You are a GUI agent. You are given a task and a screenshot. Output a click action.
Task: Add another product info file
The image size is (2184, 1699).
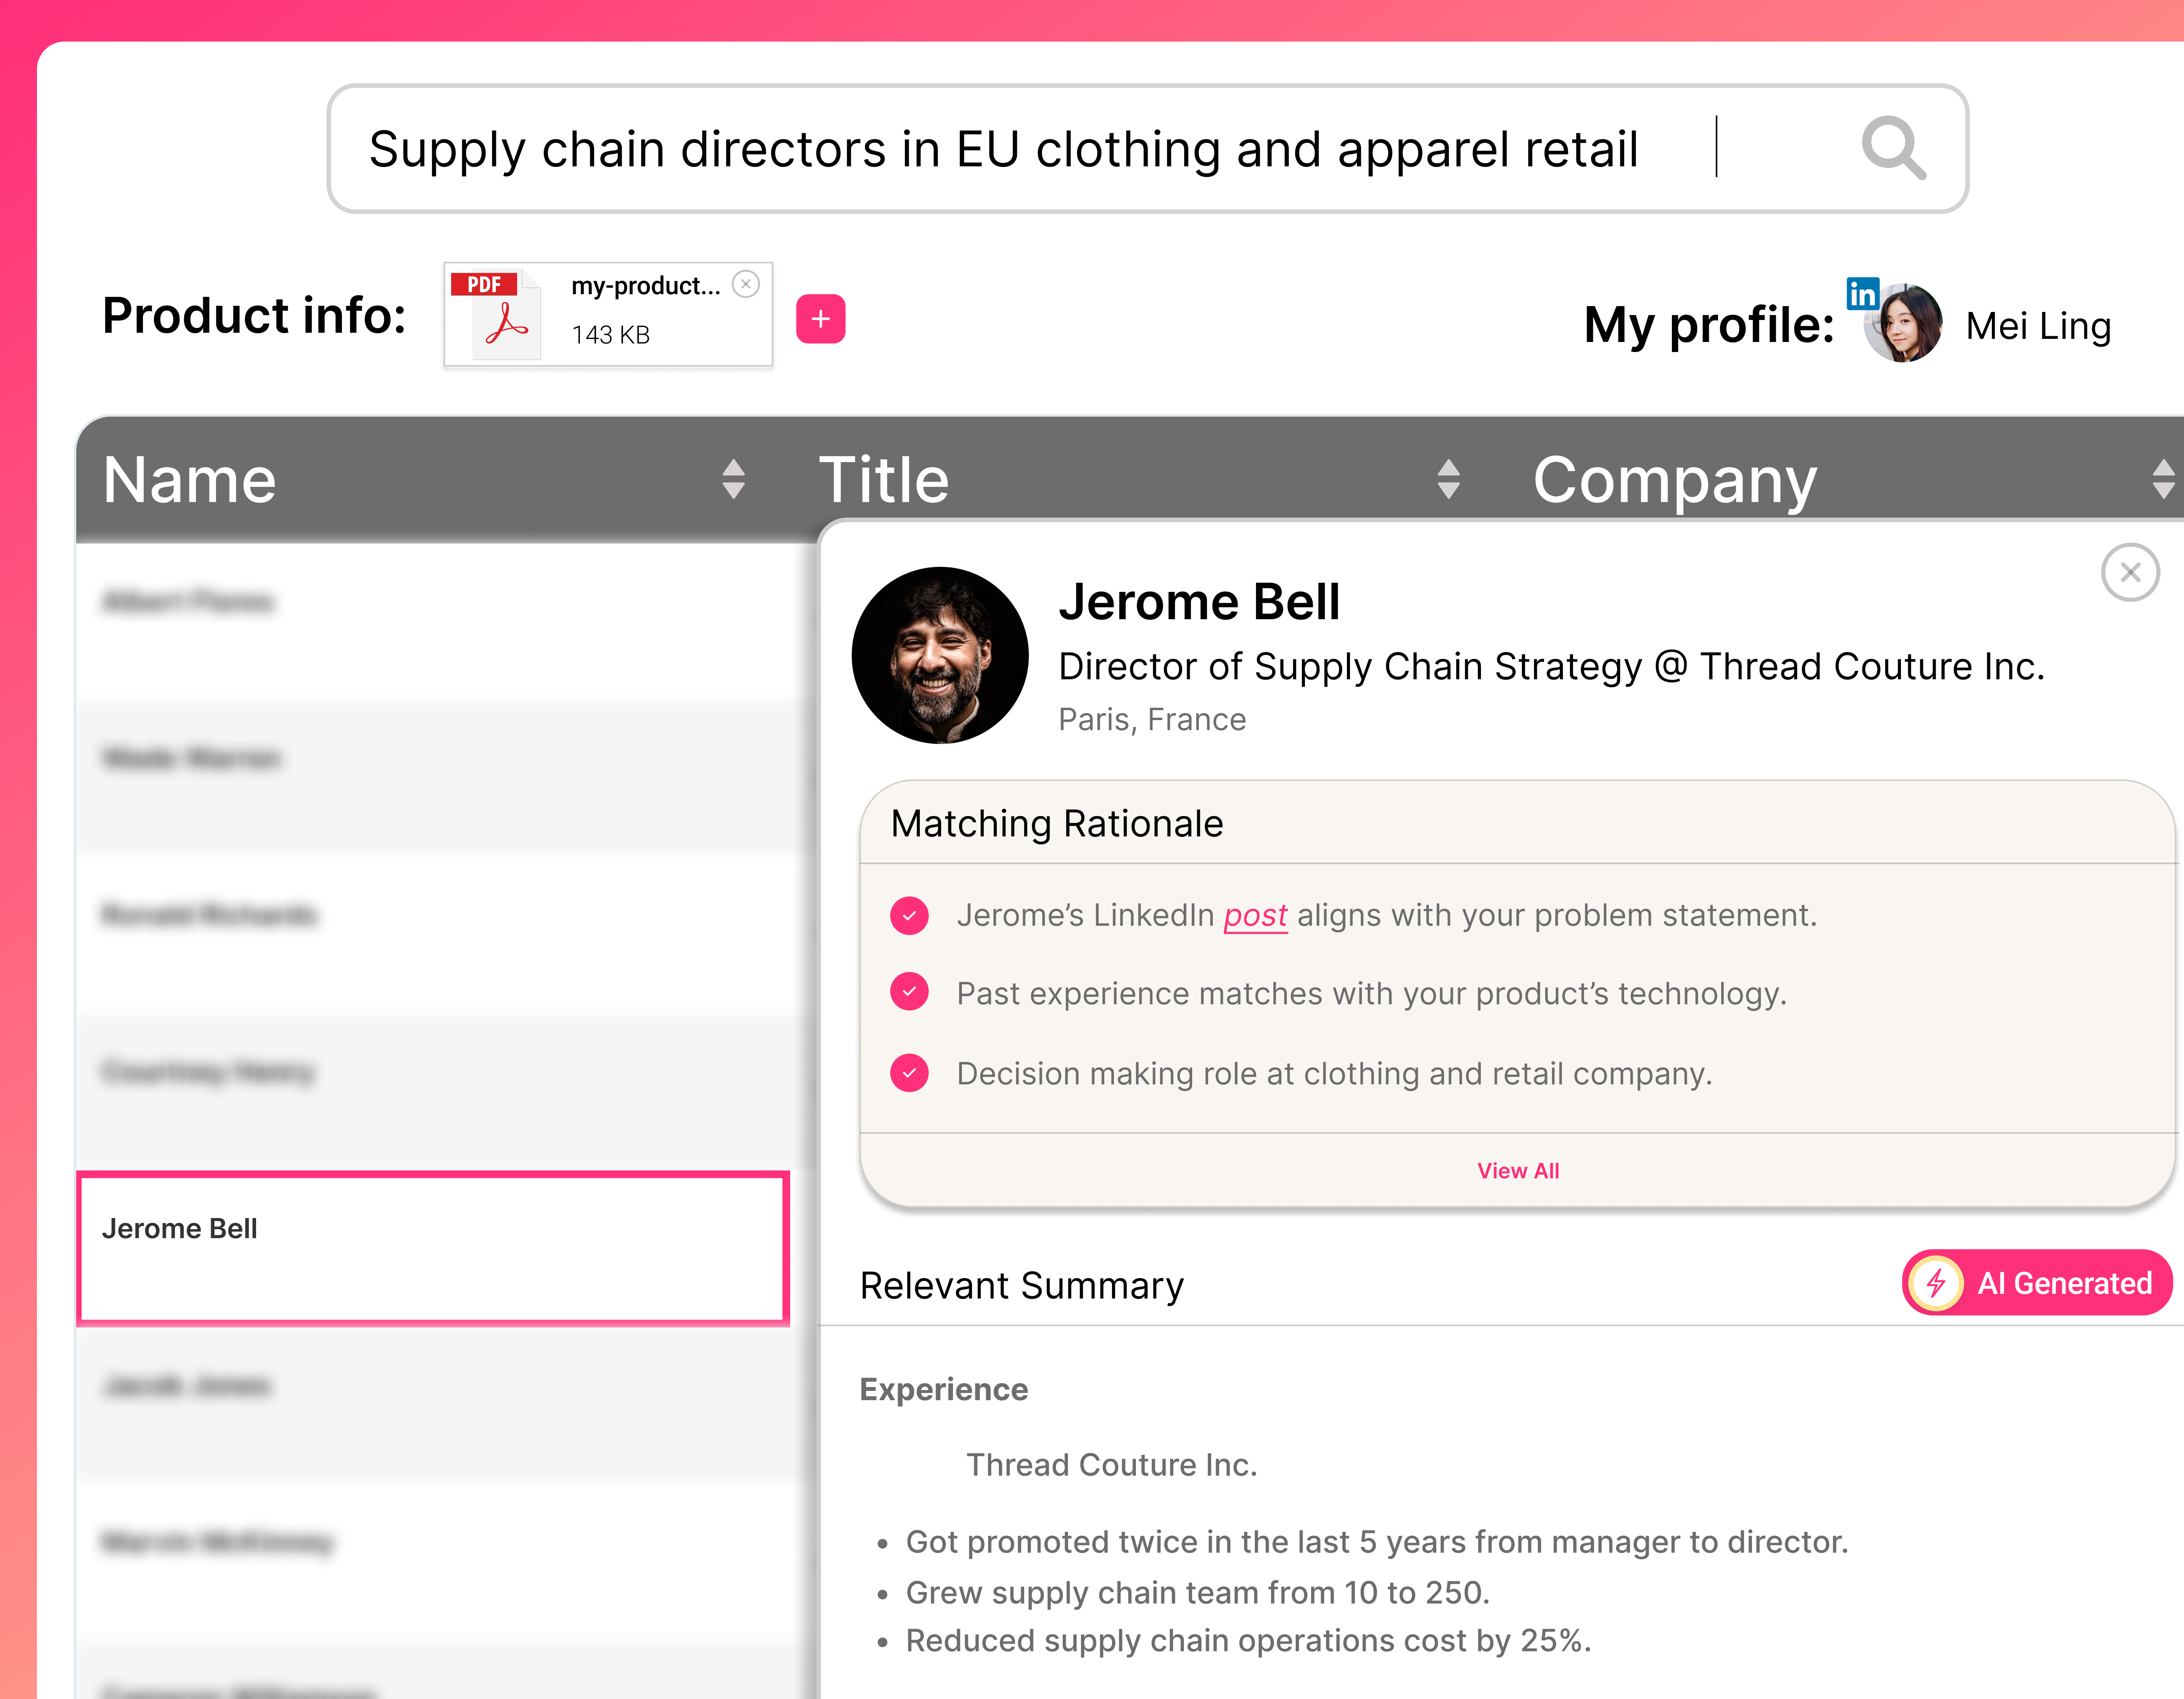(820, 319)
